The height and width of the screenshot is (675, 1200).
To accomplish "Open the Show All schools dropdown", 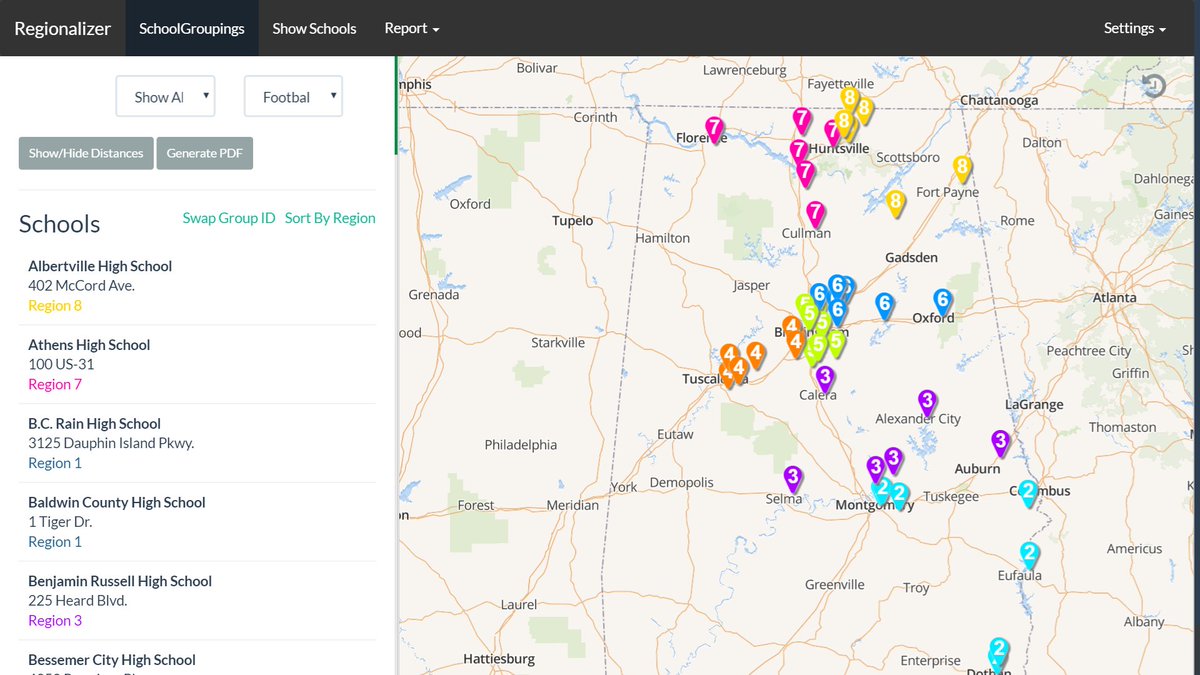I will pyautogui.click(x=165, y=96).
